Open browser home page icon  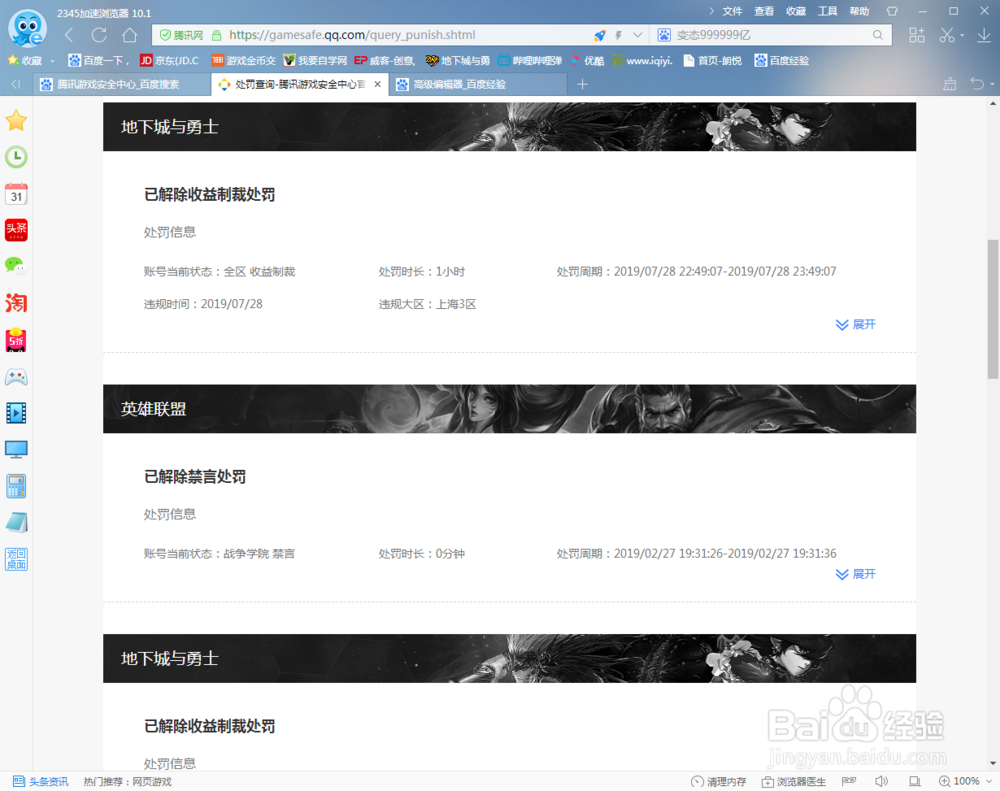129,35
